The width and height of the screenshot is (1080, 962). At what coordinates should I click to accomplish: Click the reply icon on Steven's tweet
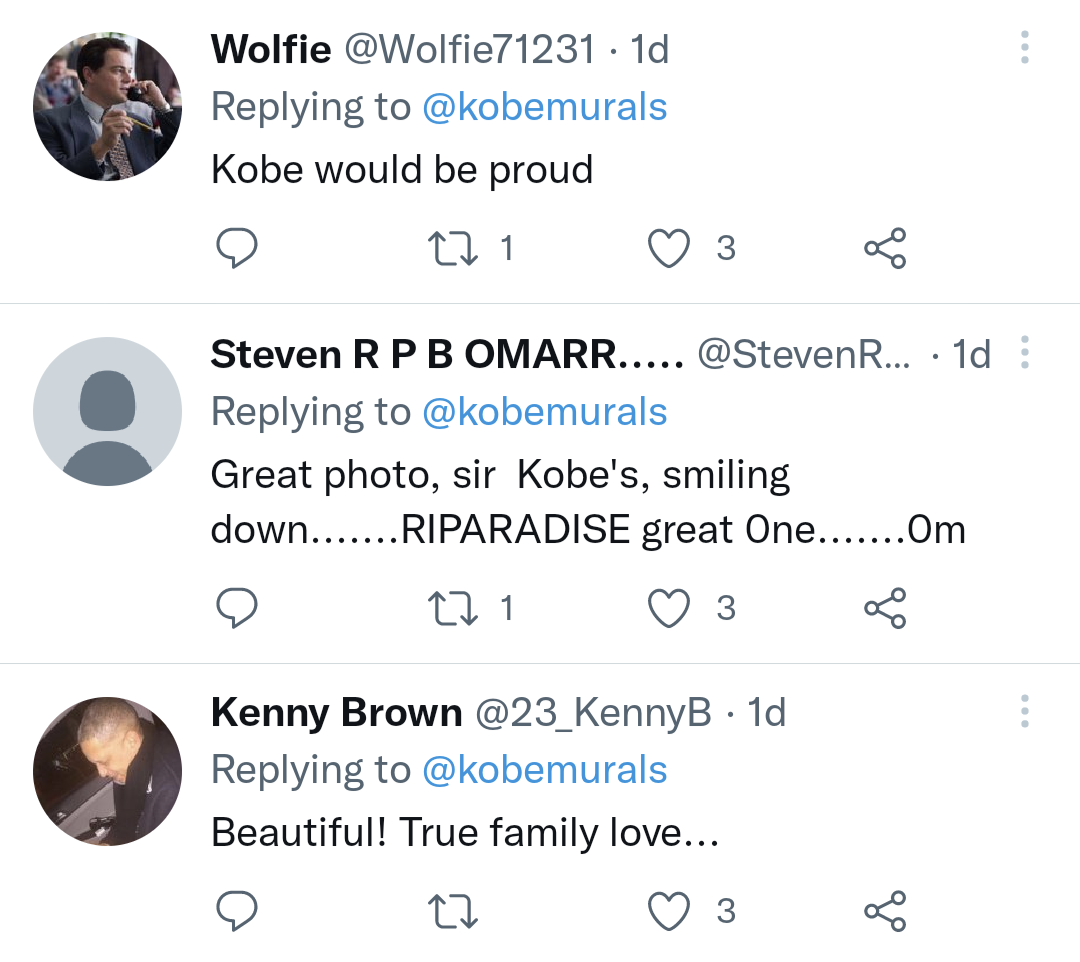pyautogui.click(x=237, y=607)
